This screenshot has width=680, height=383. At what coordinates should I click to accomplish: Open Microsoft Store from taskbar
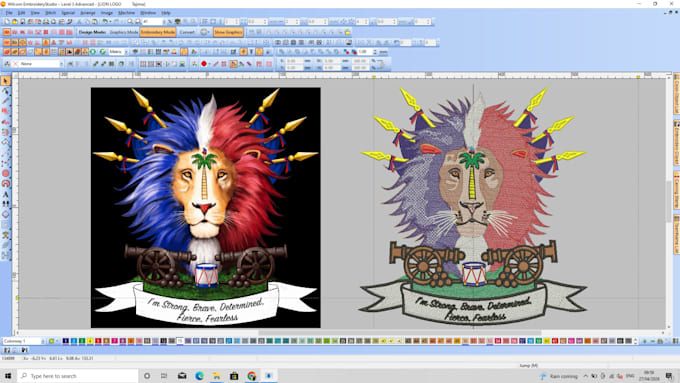pos(234,376)
